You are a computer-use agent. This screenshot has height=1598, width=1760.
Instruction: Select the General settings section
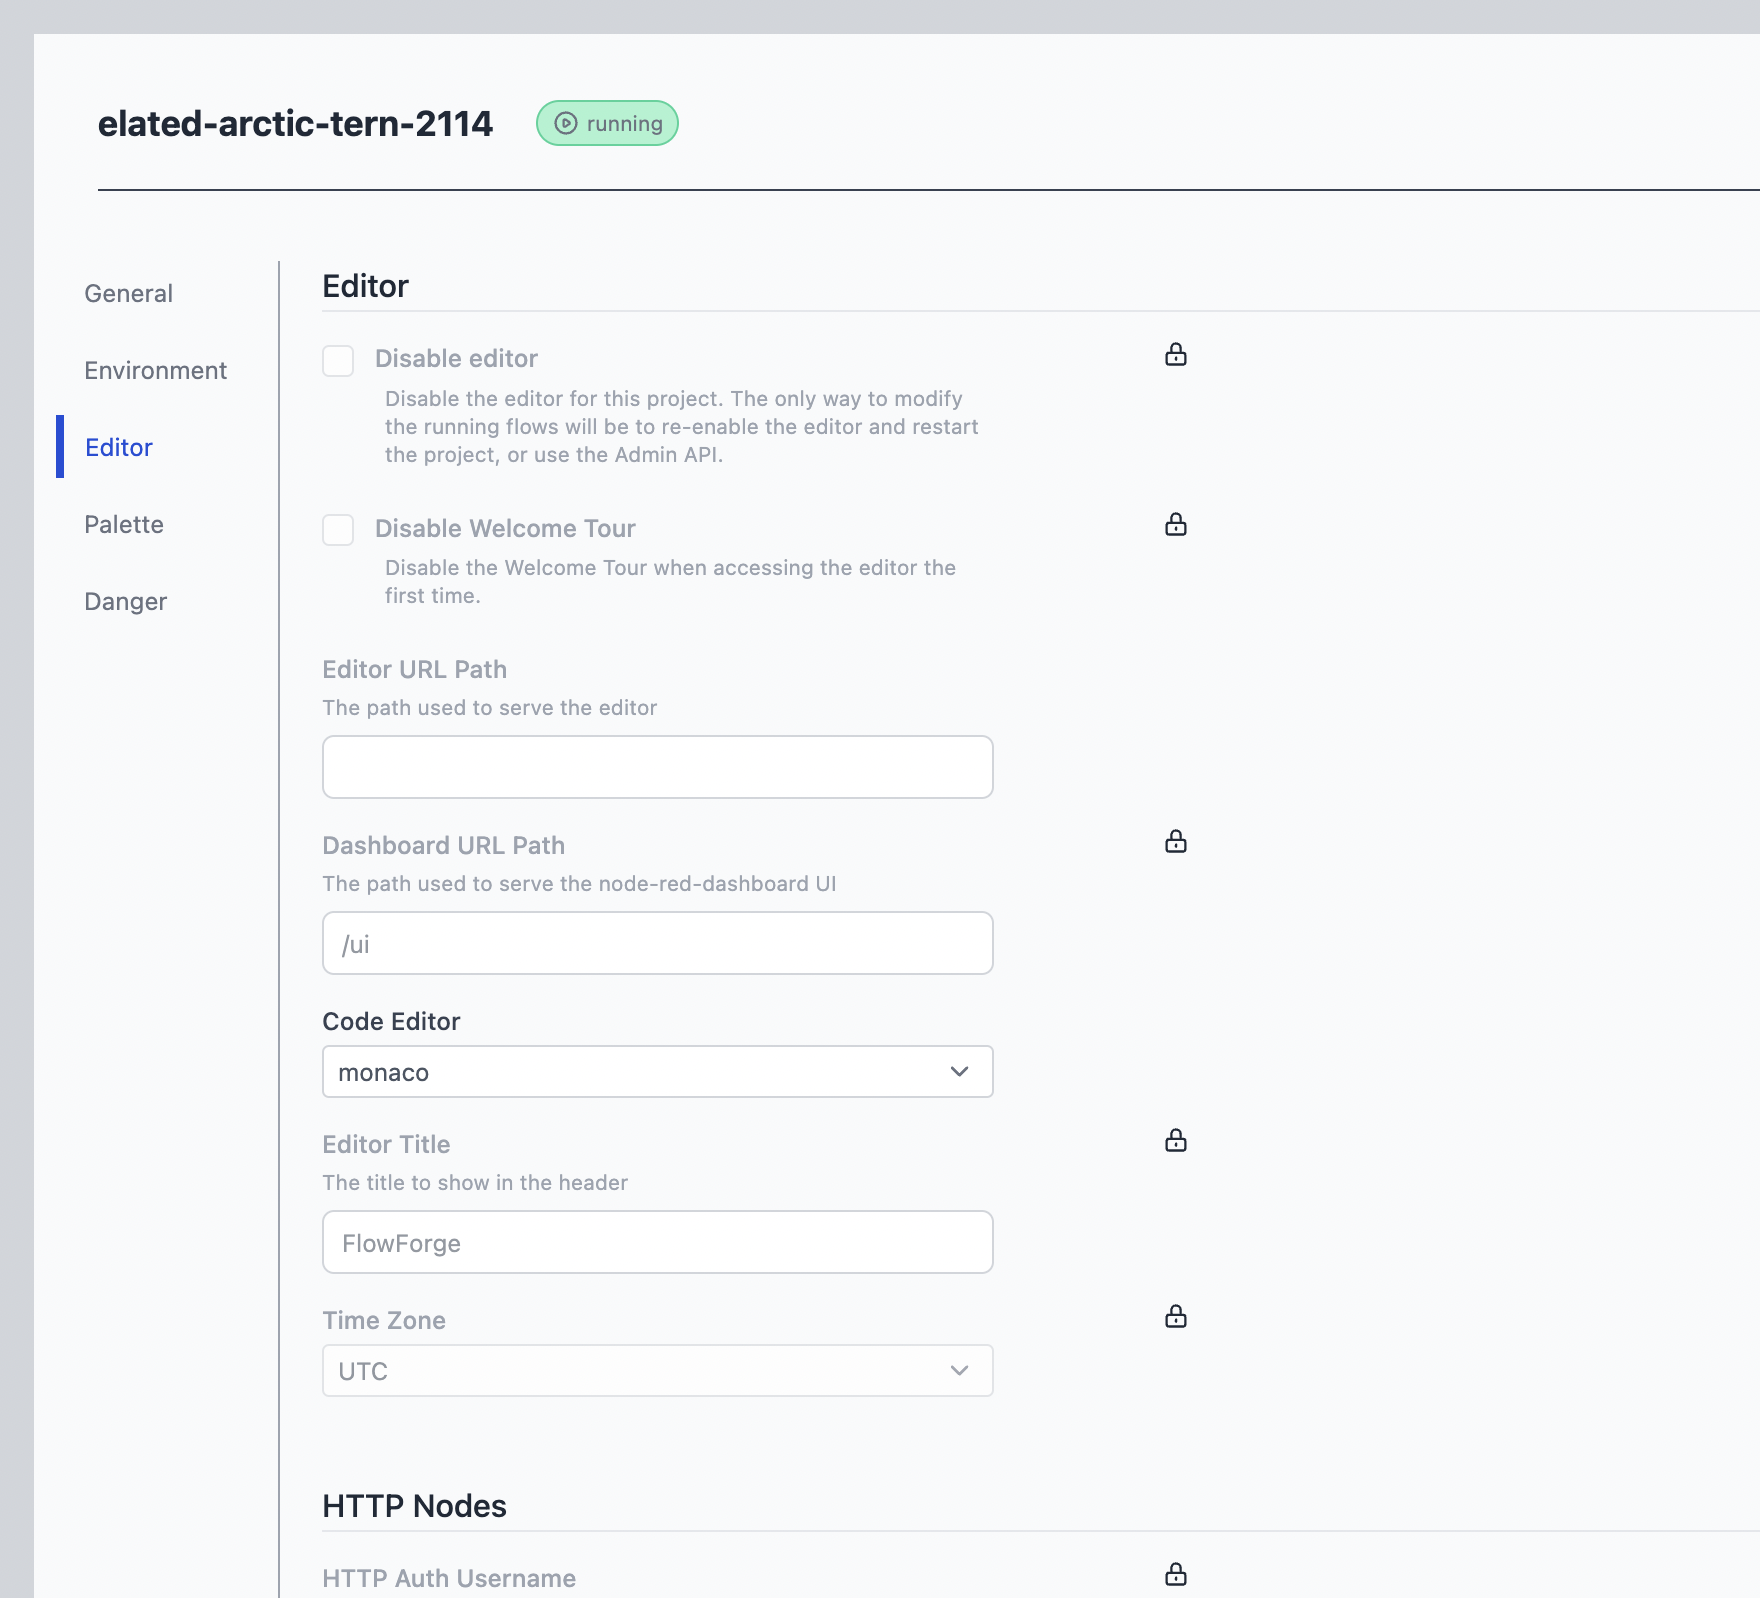(128, 293)
